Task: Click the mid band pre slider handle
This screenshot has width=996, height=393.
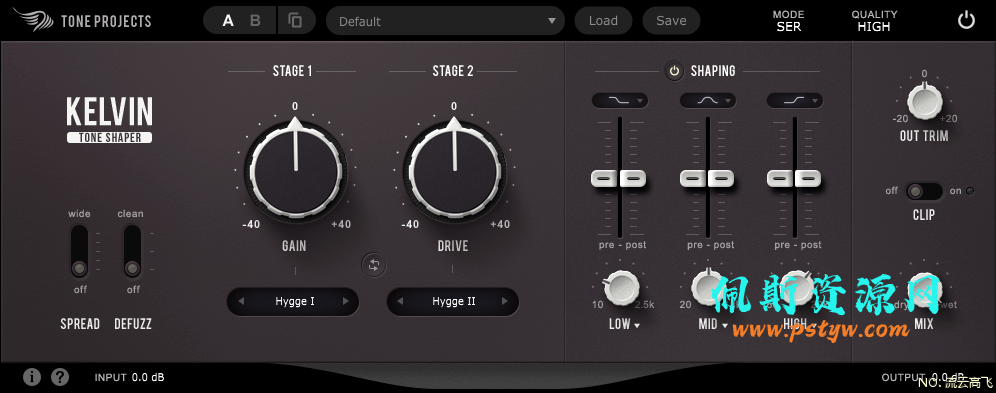Action: tap(693, 178)
